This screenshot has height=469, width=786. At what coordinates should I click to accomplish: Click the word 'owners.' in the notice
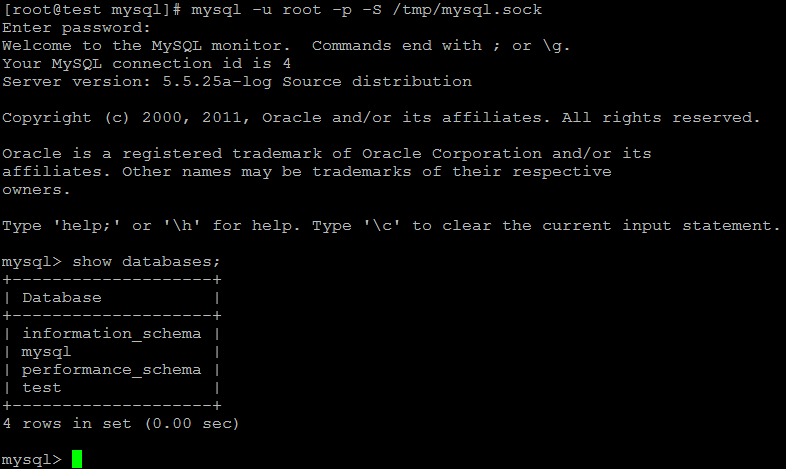point(36,190)
